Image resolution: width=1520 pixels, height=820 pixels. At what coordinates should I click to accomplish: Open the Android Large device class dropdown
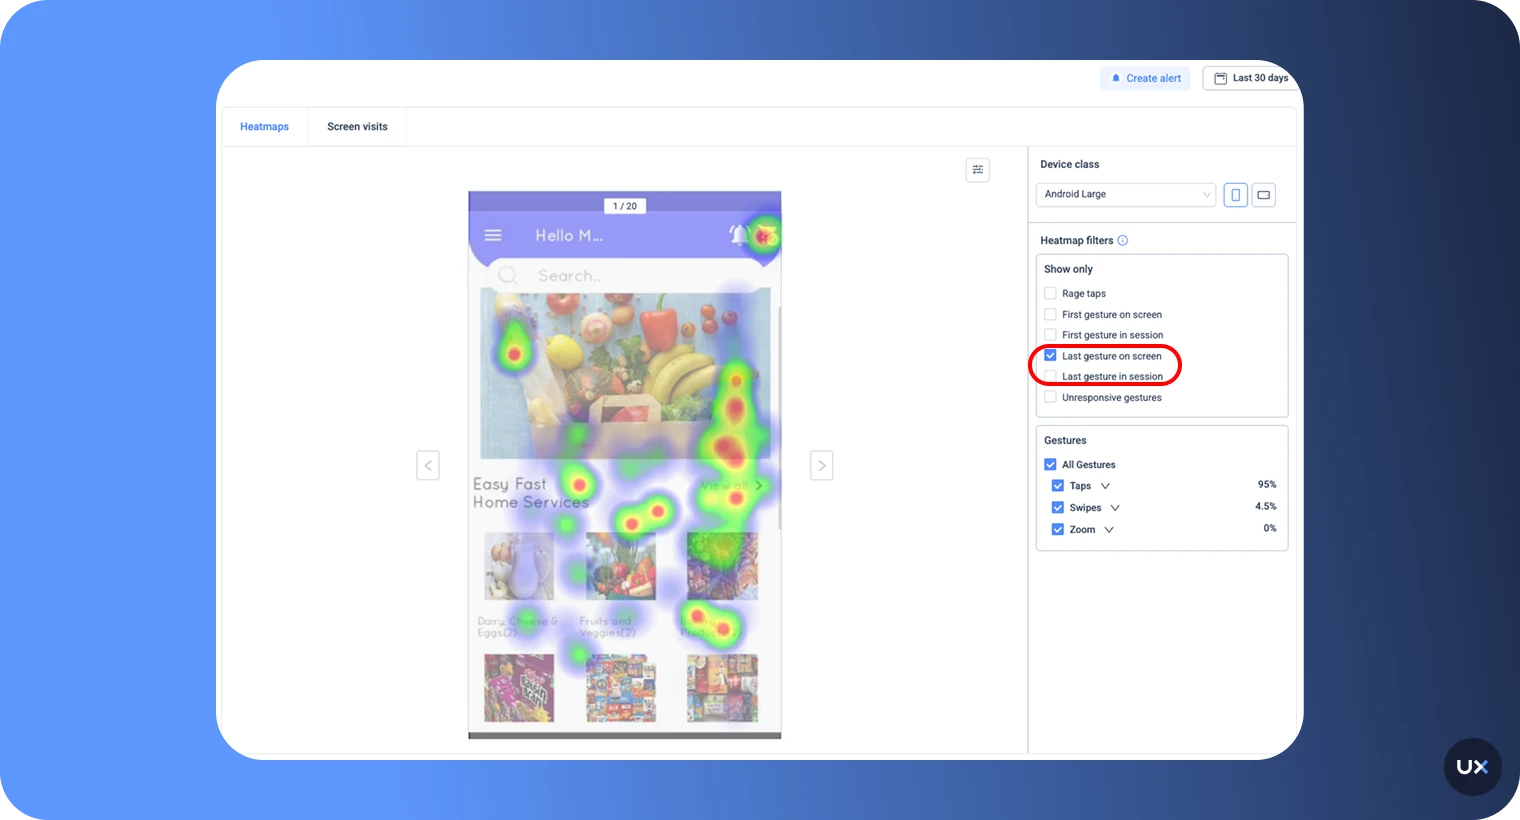coord(1126,194)
